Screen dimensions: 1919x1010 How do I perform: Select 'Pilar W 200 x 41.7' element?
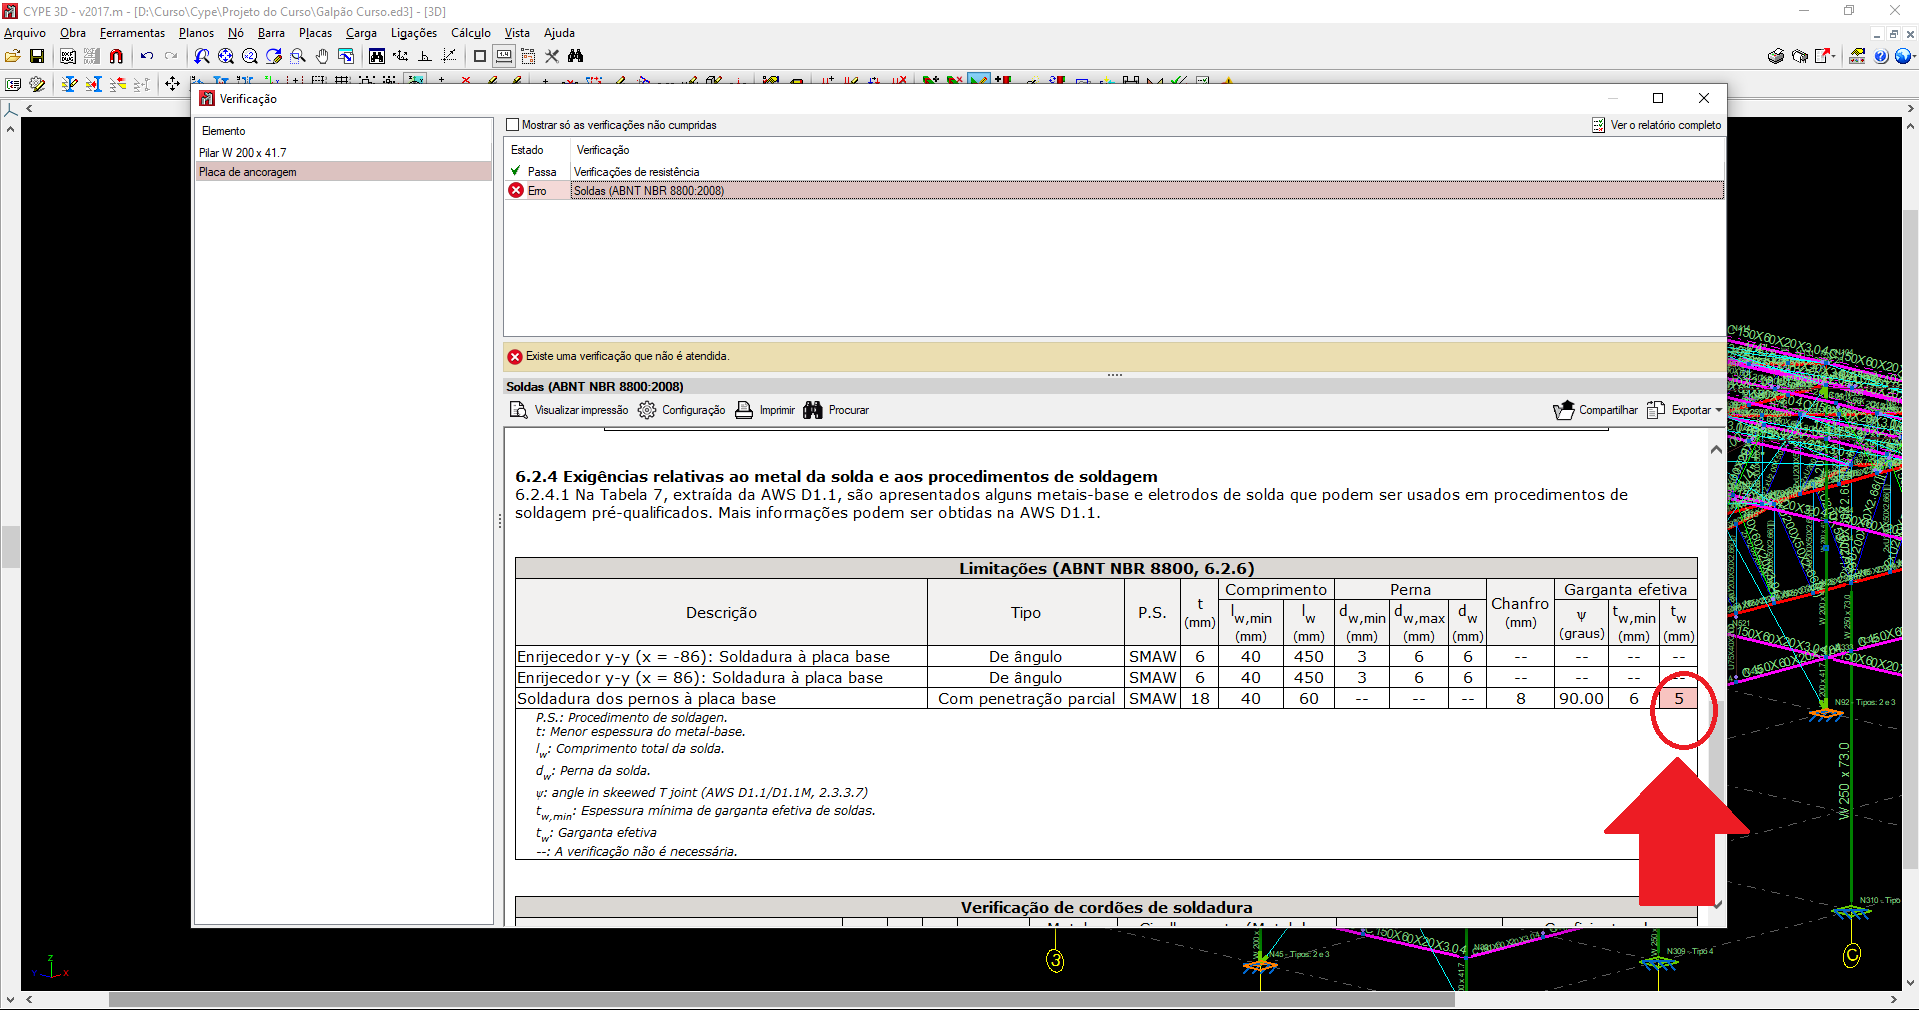[x=243, y=153]
